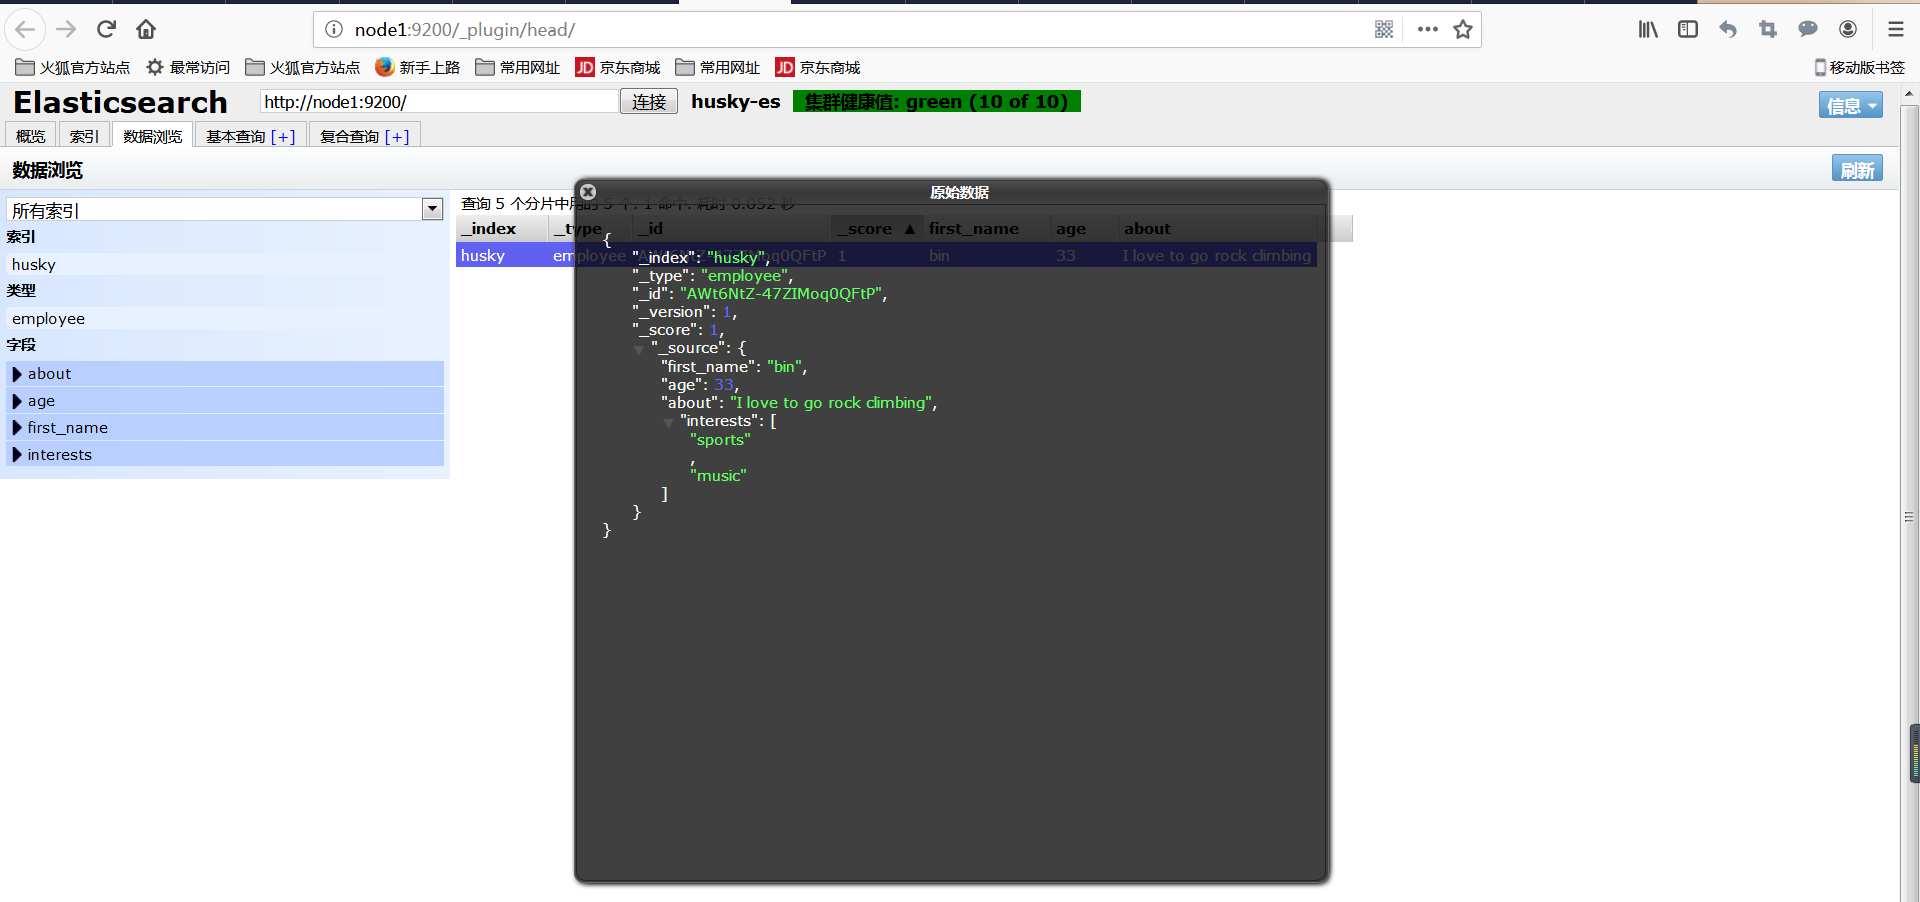
Task: Add a new 复合查询 tab with [+]
Action: 397,136
